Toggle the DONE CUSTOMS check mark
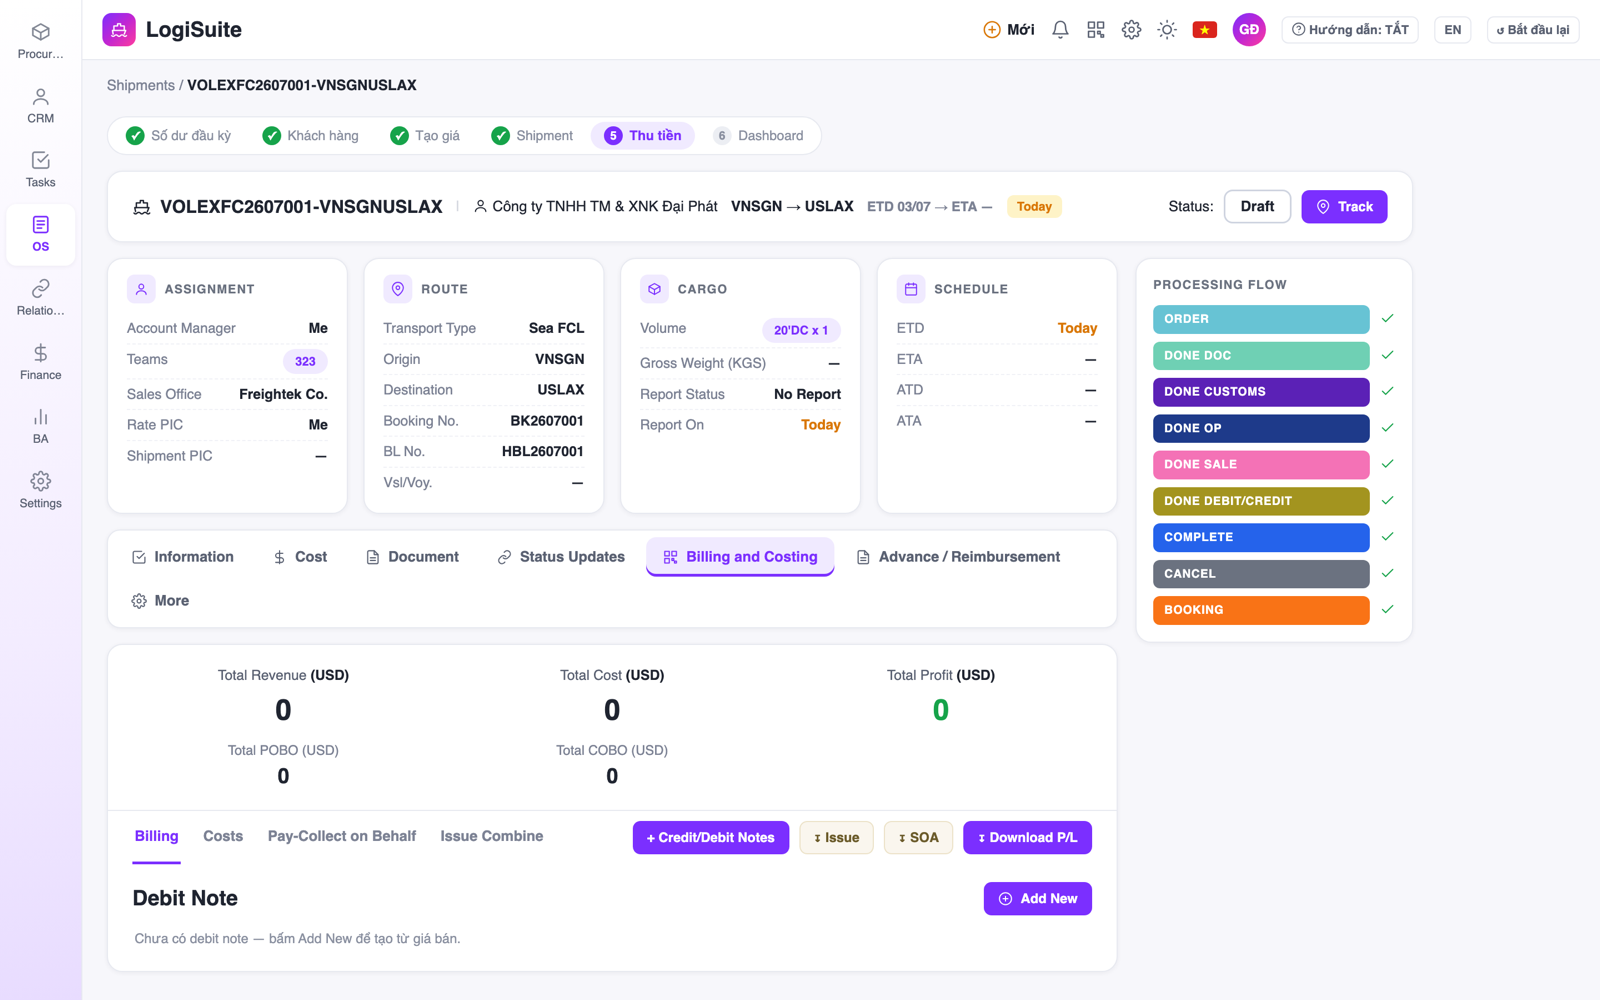 [1388, 391]
